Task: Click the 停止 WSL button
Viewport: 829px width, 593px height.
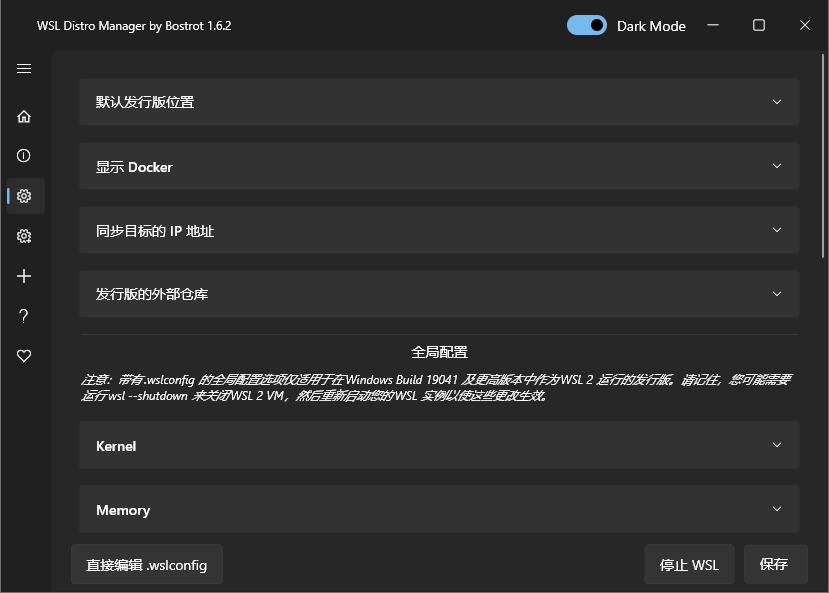Action: [689, 565]
